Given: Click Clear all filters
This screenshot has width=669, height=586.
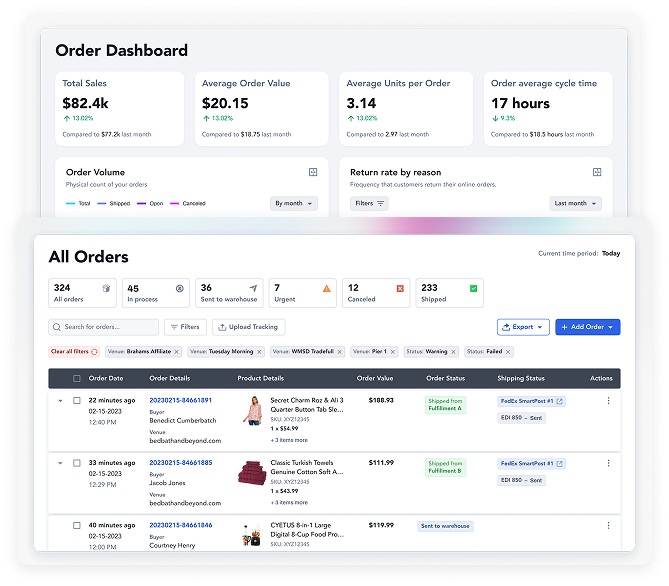Looking at the screenshot, I should (x=74, y=352).
